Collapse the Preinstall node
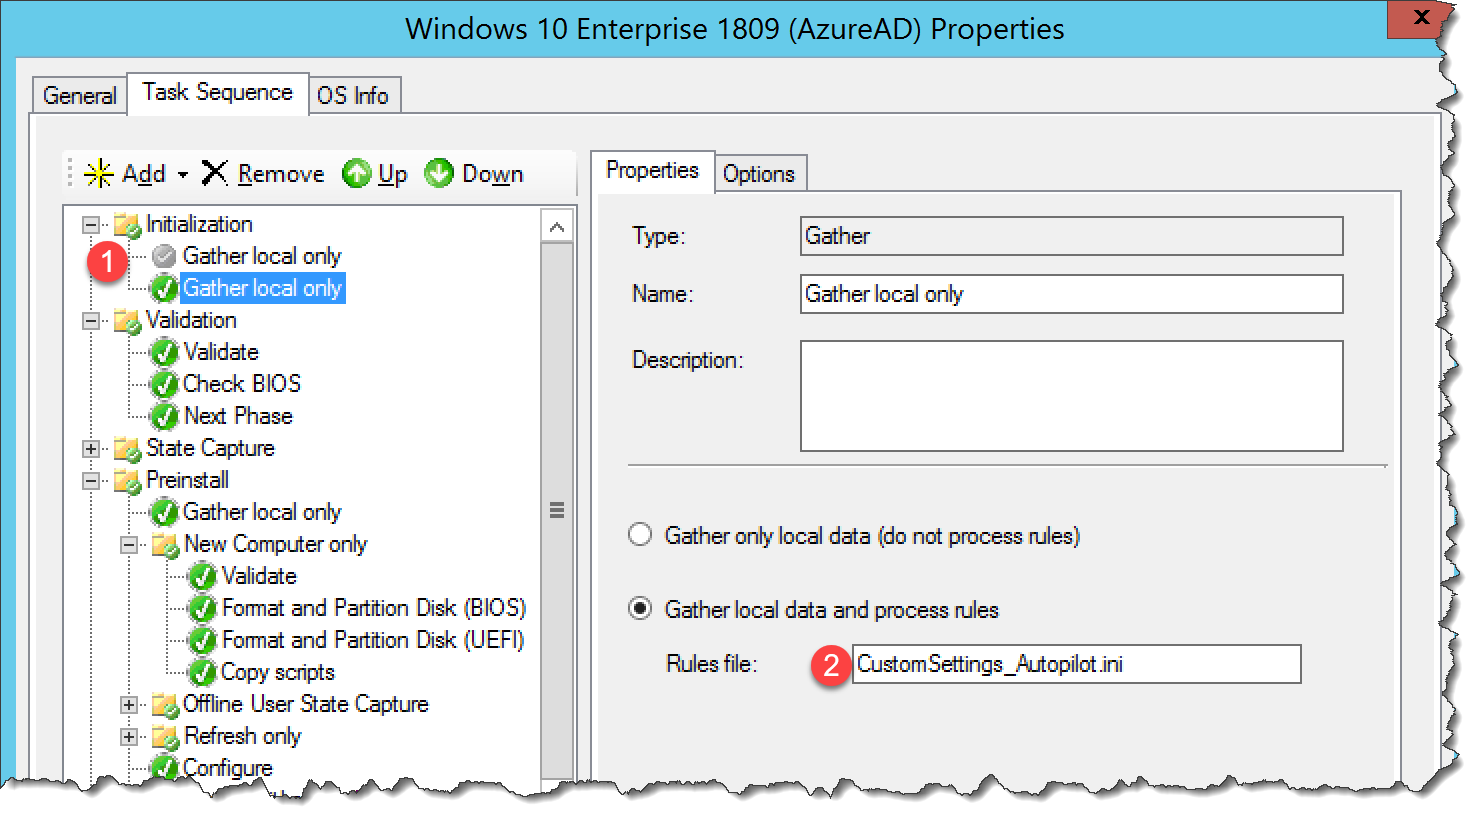 pos(90,480)
